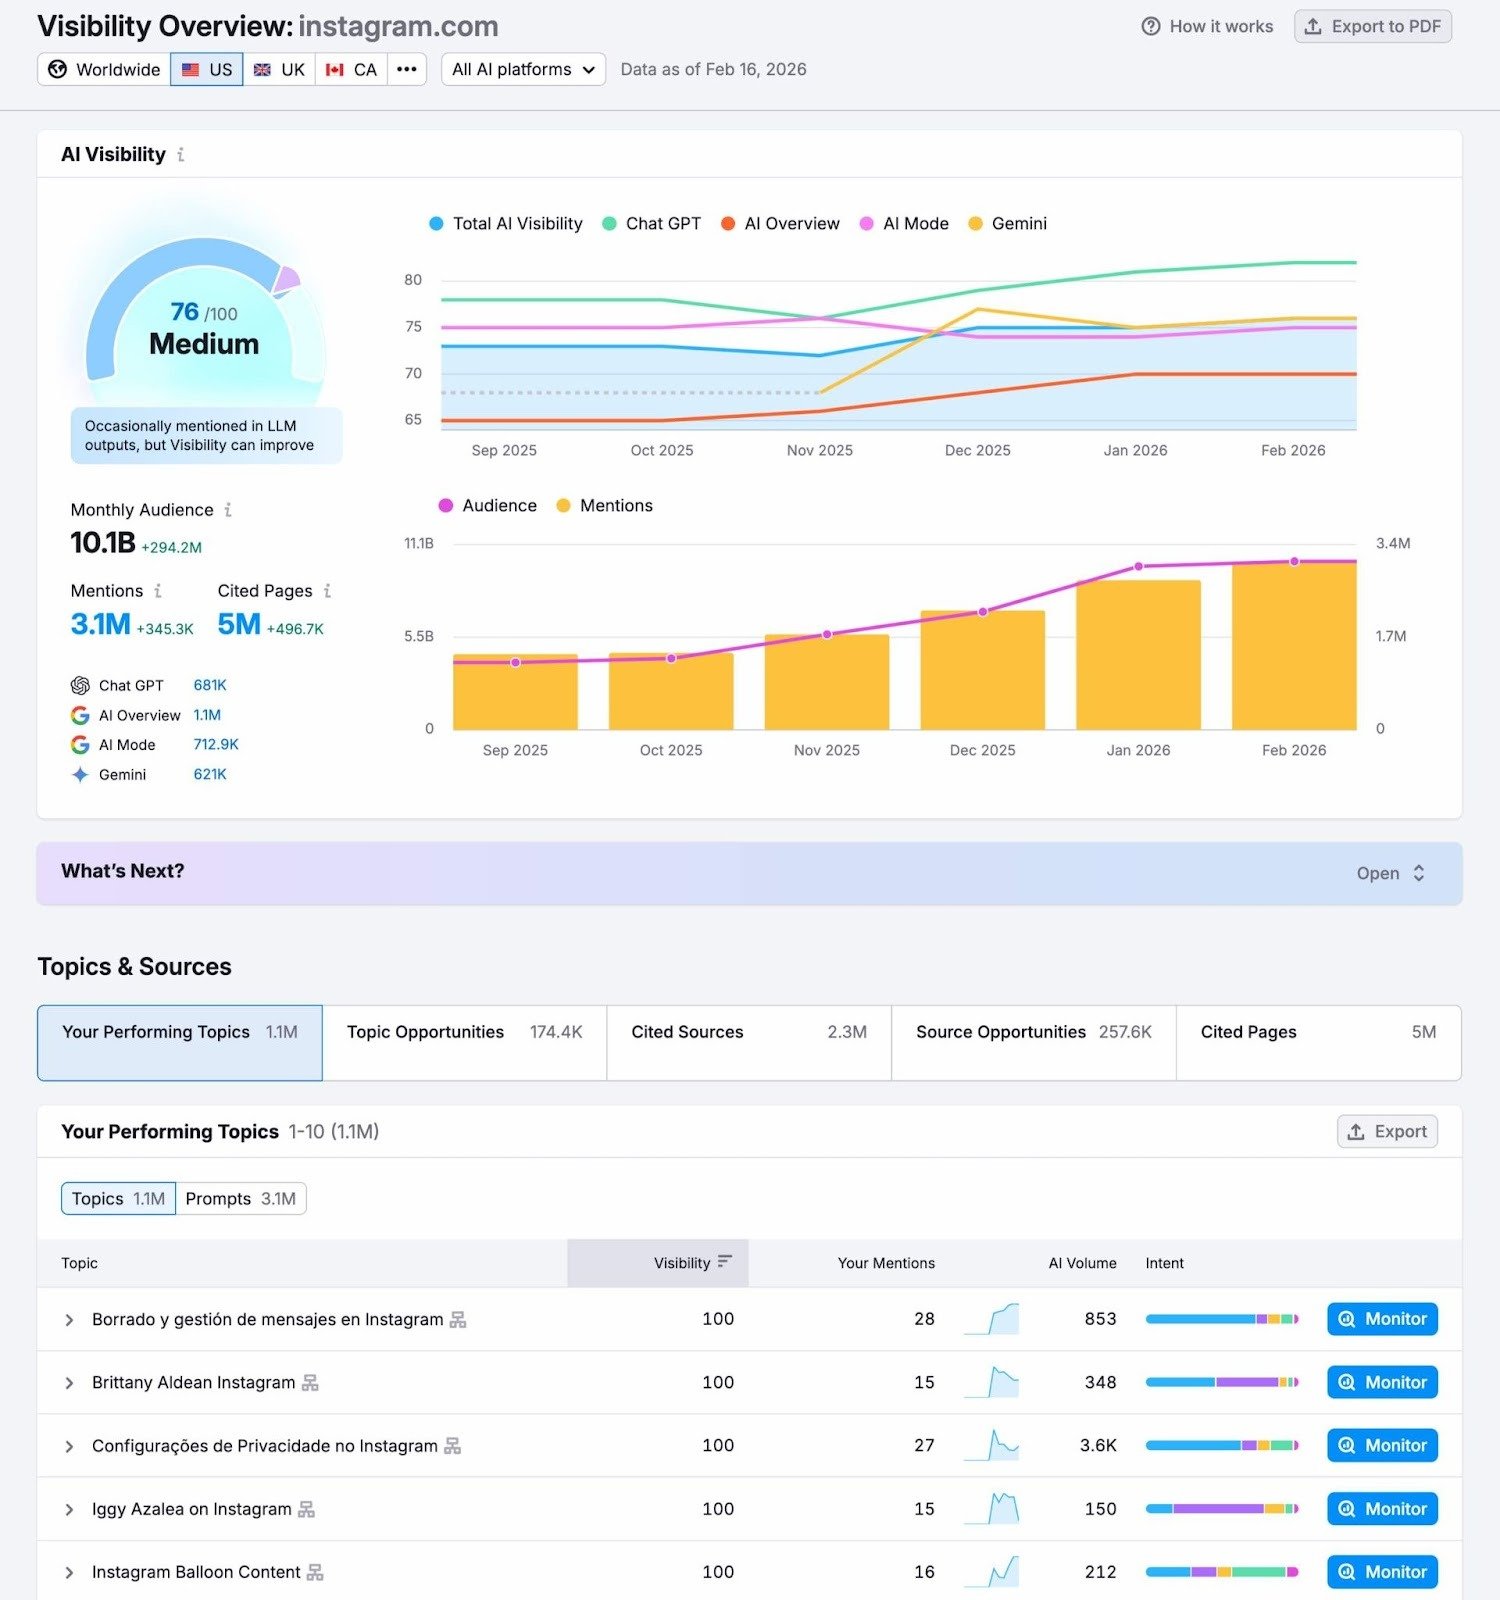Open the All AI platforms dropdown
Image resolution: width=1500 pixels, height=1600 pixels.
pyautogui.click(x=523, y=69)
